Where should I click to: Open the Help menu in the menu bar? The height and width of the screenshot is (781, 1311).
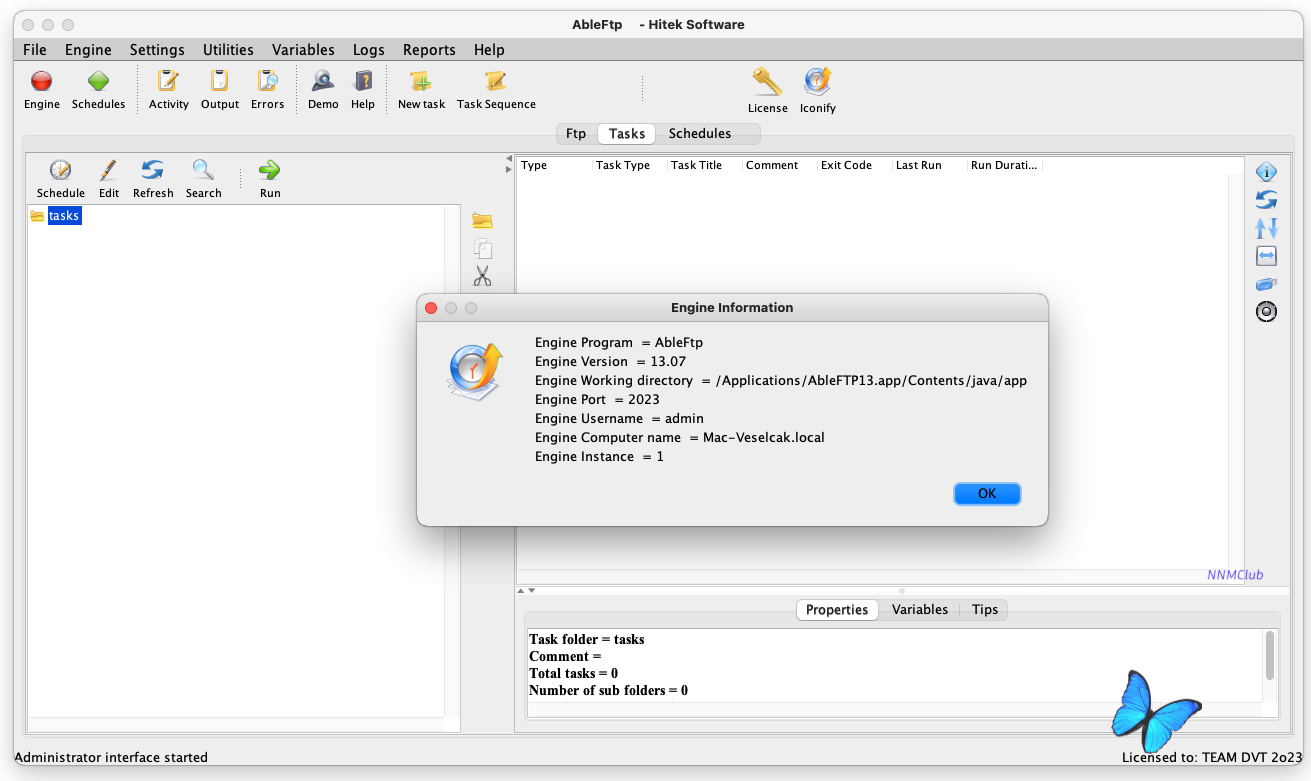pyautogui.click(x=489, y=50)
